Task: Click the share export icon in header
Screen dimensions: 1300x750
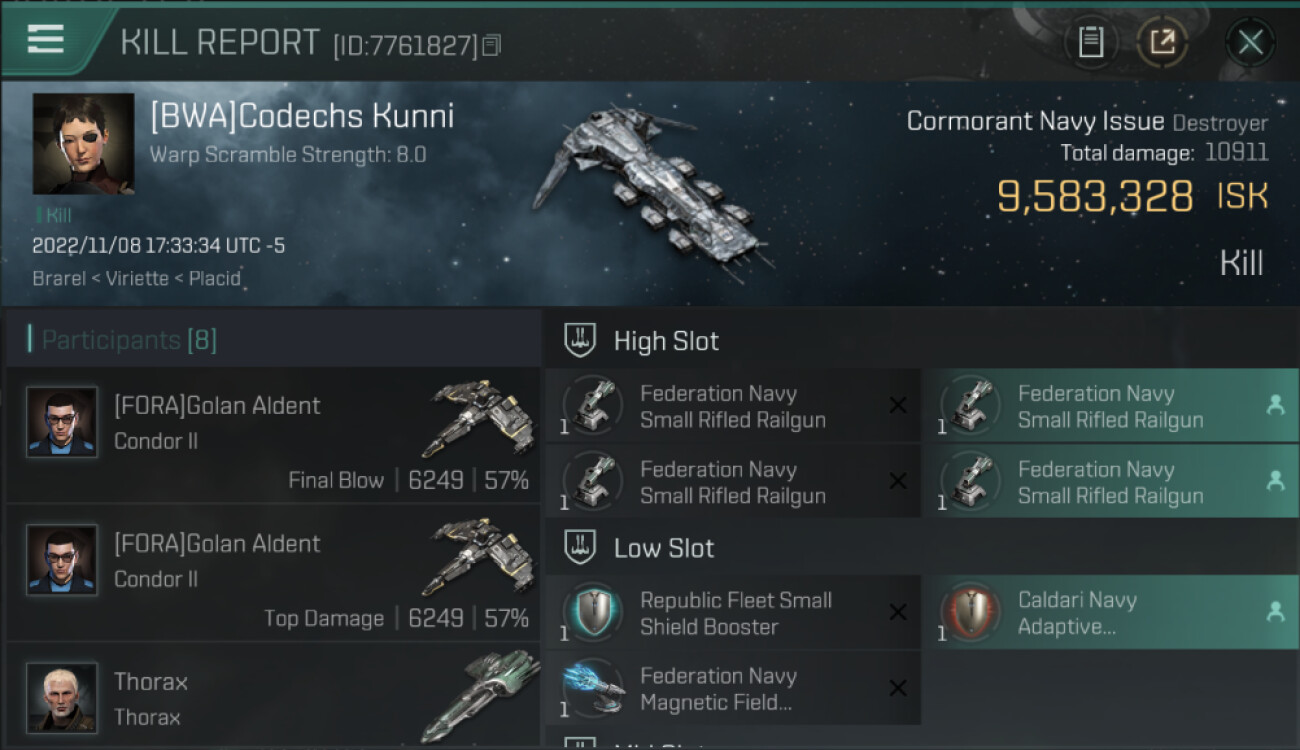Action: 1162,42
